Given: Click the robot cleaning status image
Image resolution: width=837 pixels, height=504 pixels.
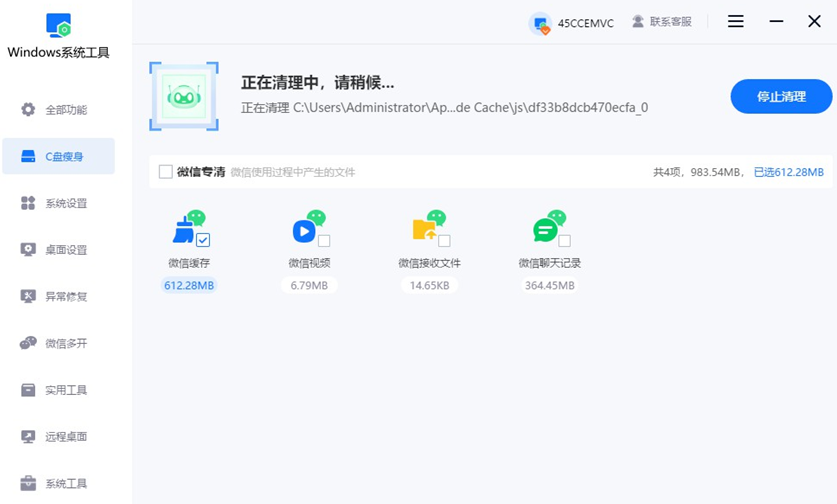Looking at the screenshot, I should [184, 96].
